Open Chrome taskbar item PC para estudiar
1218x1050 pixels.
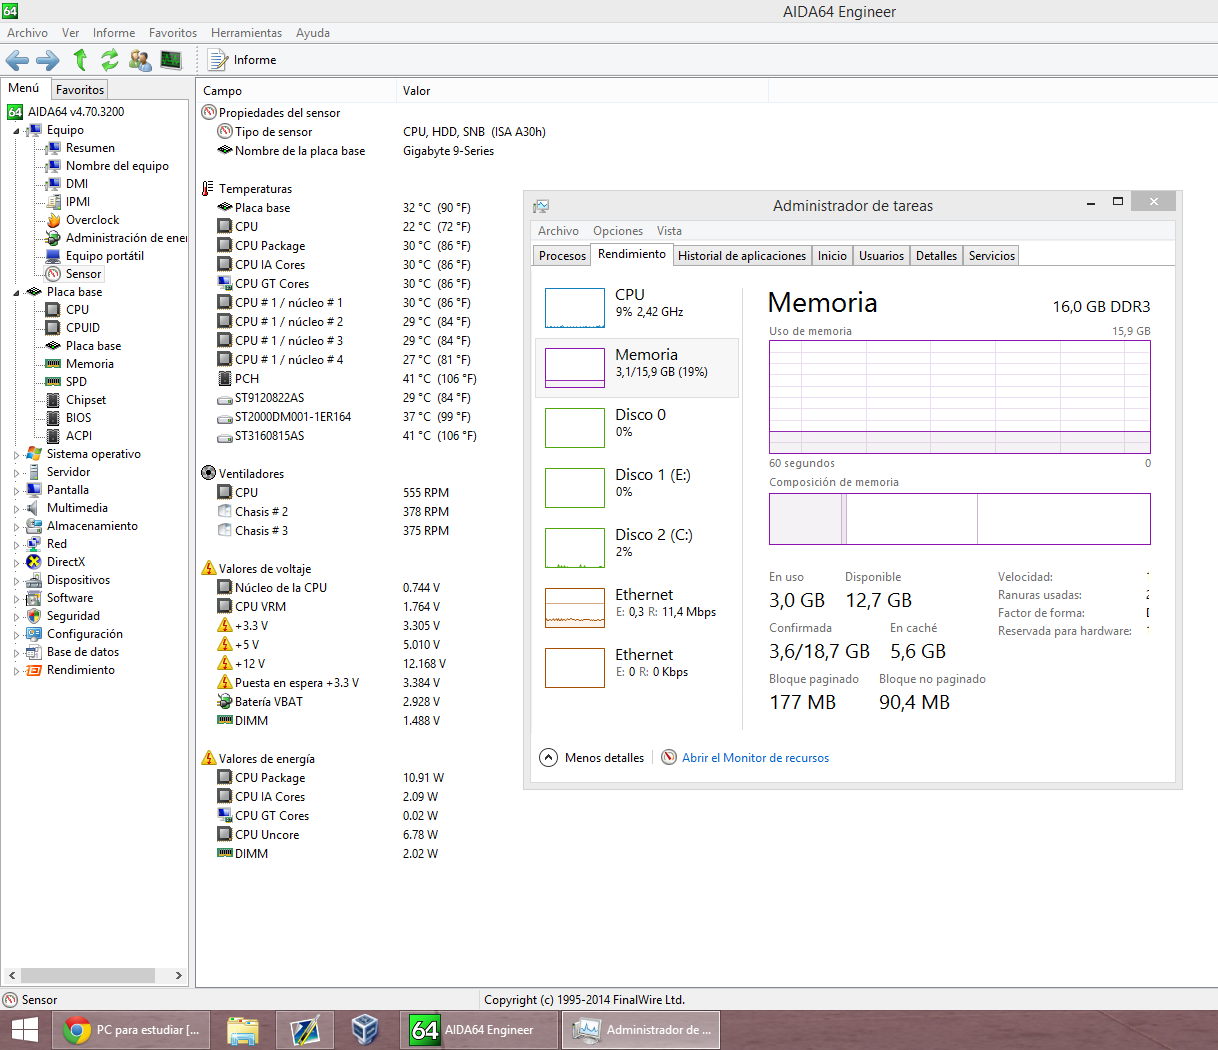132,1030
